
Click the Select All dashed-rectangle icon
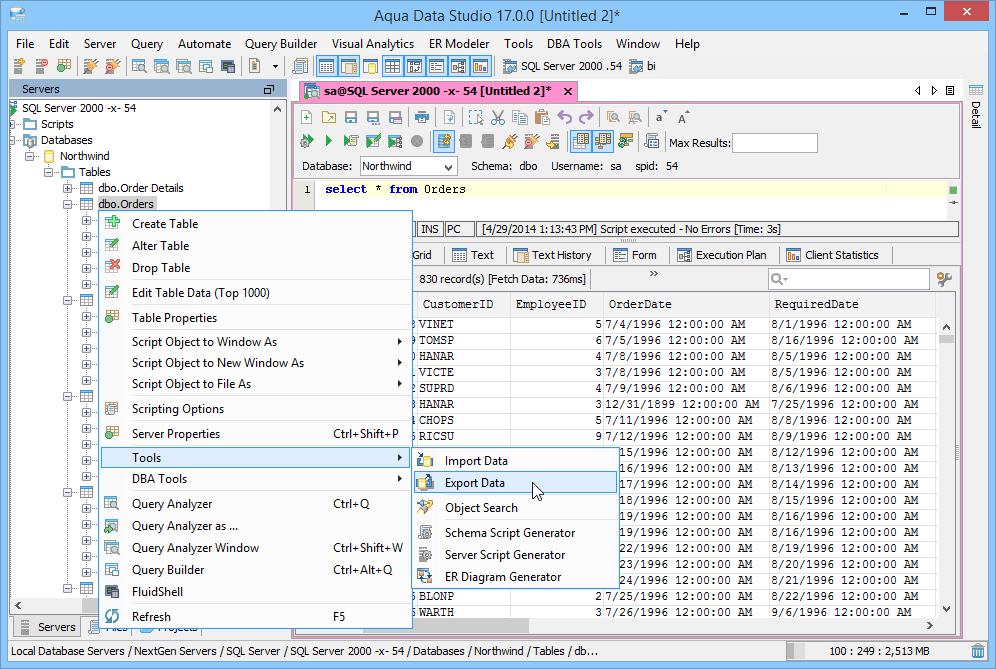[476, 117]
